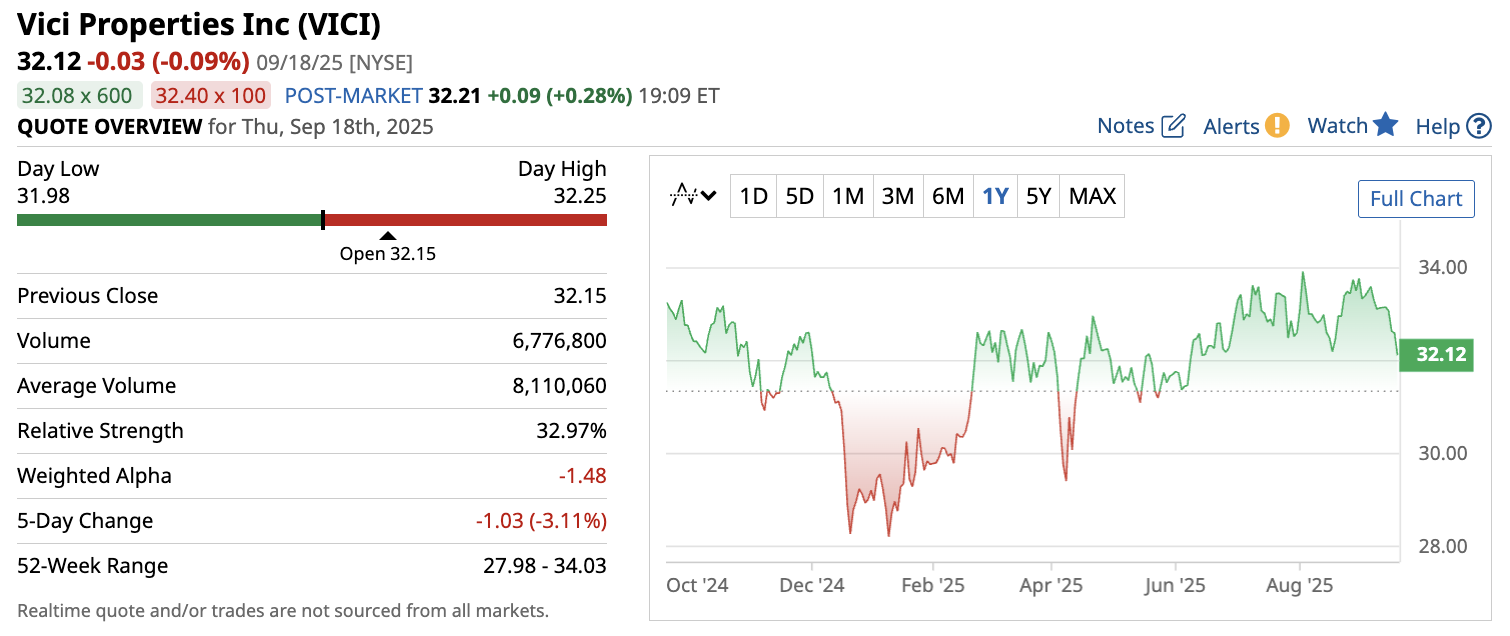Select the 1M chart period
This screenshot has width=1510, height=636.
tap(848, 196)
